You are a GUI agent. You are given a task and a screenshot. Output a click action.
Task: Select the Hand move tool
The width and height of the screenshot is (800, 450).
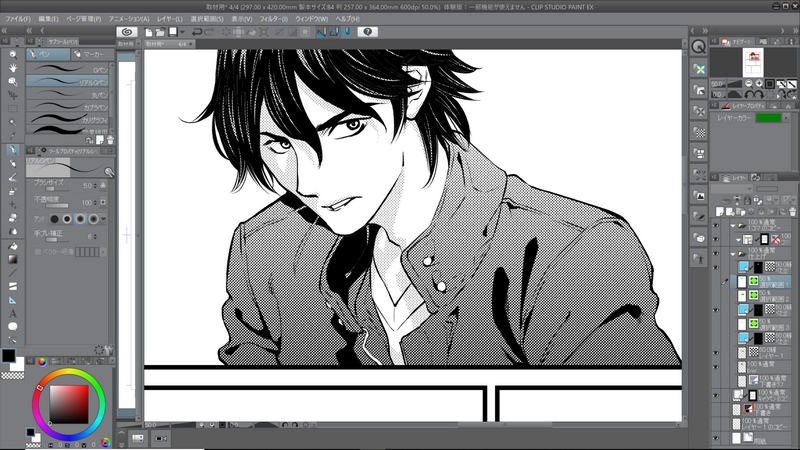pos(13,68)
